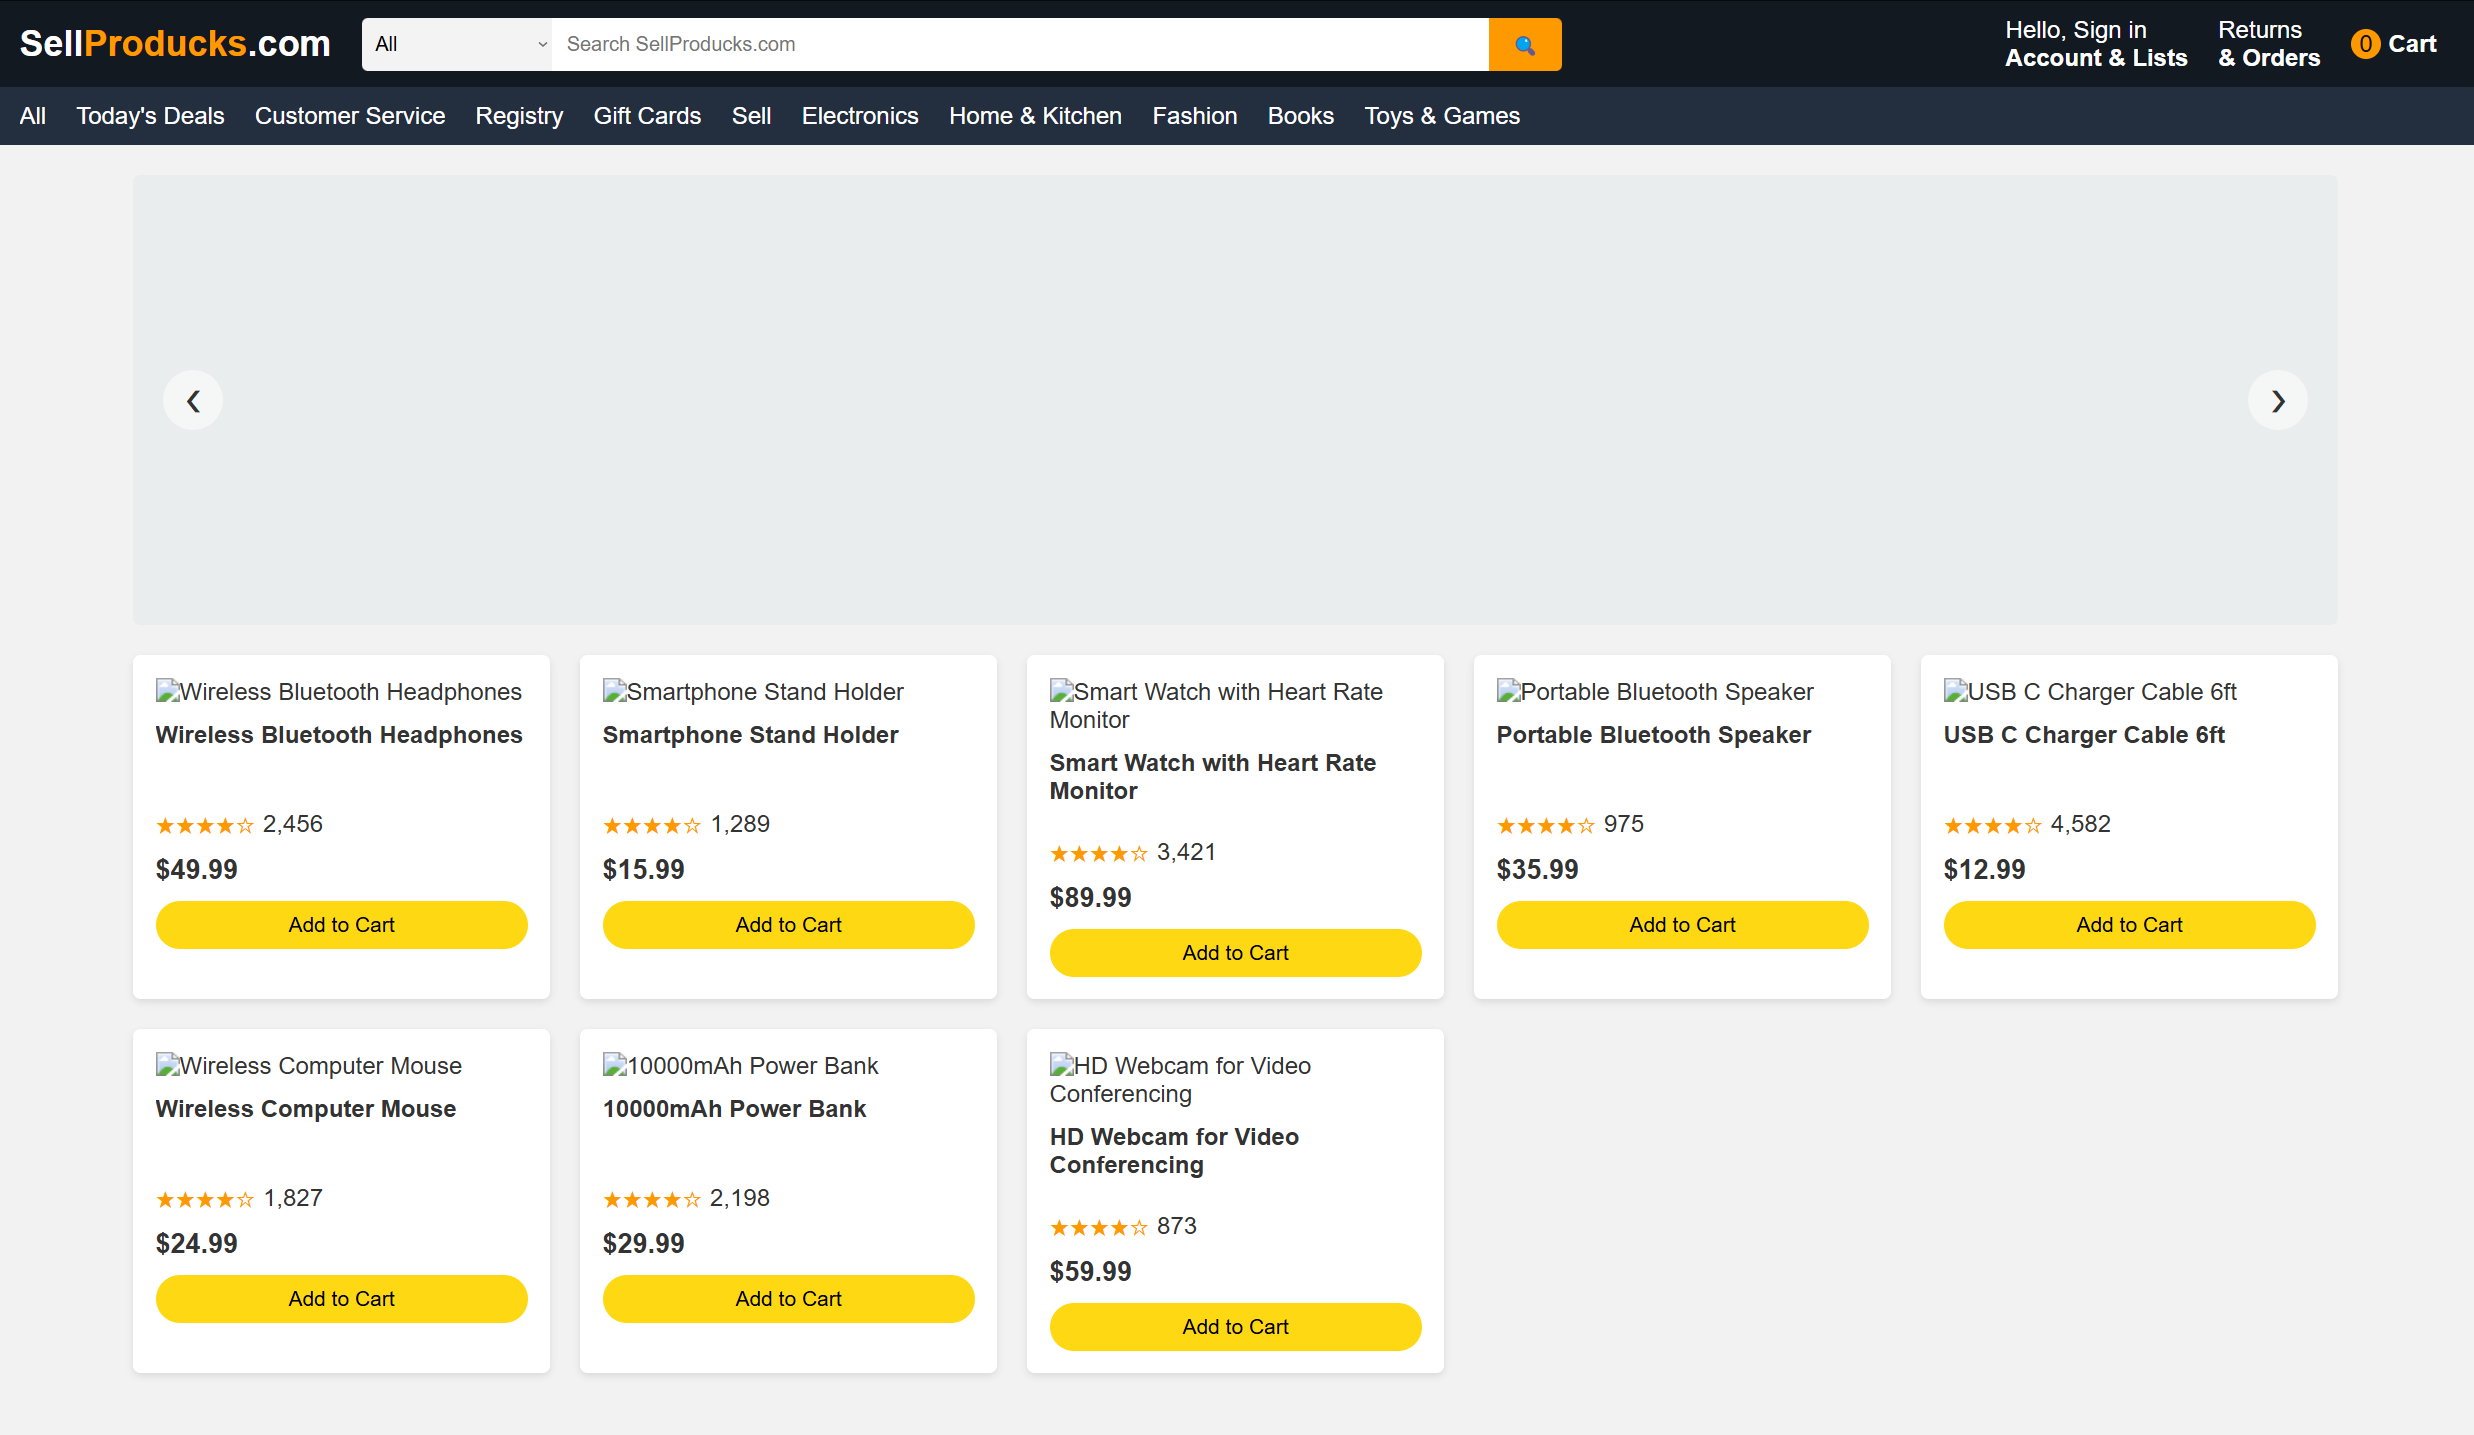Add HD Webcam to cart
Image resolution: width=2474 pixels, height=1435 pixels.
coord(1235,1327)
